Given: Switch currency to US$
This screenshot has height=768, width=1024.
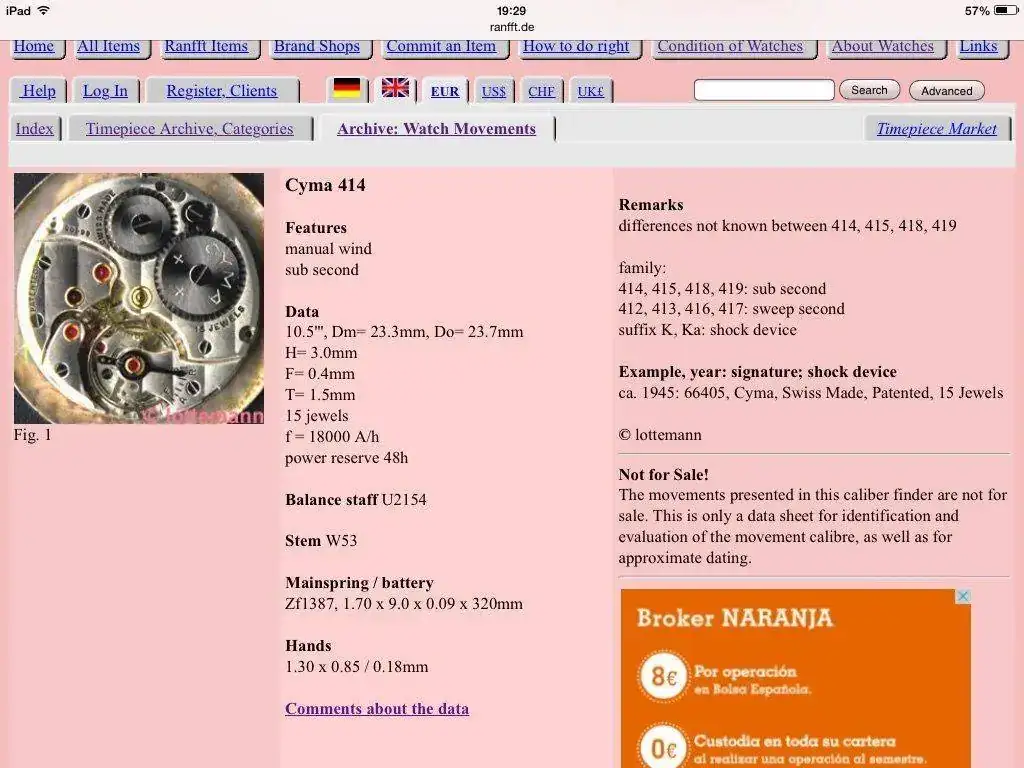Looking at the screenshot, I should (x=494, y=91).
